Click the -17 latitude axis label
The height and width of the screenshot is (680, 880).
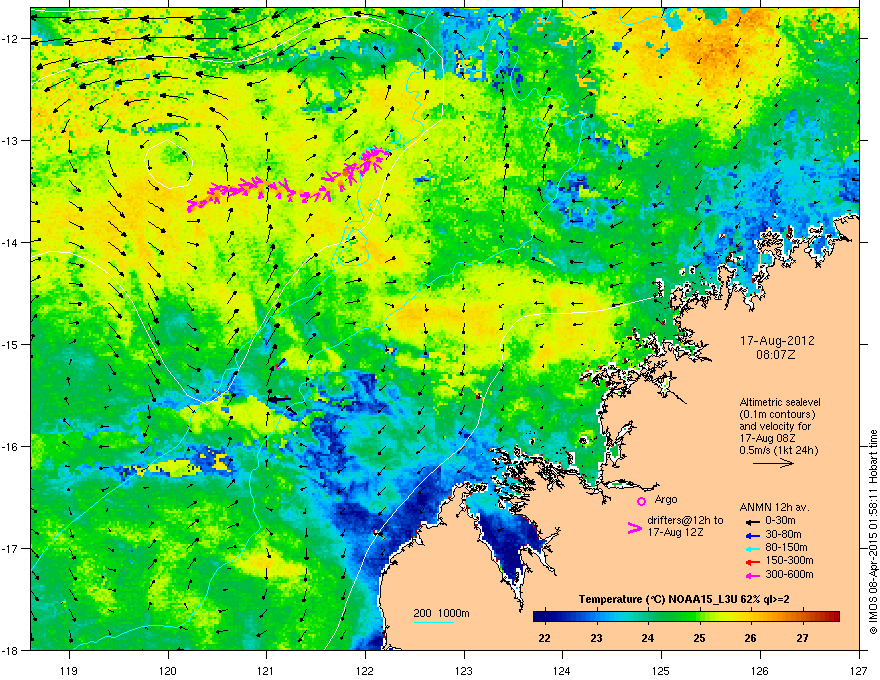pos(10,548)
